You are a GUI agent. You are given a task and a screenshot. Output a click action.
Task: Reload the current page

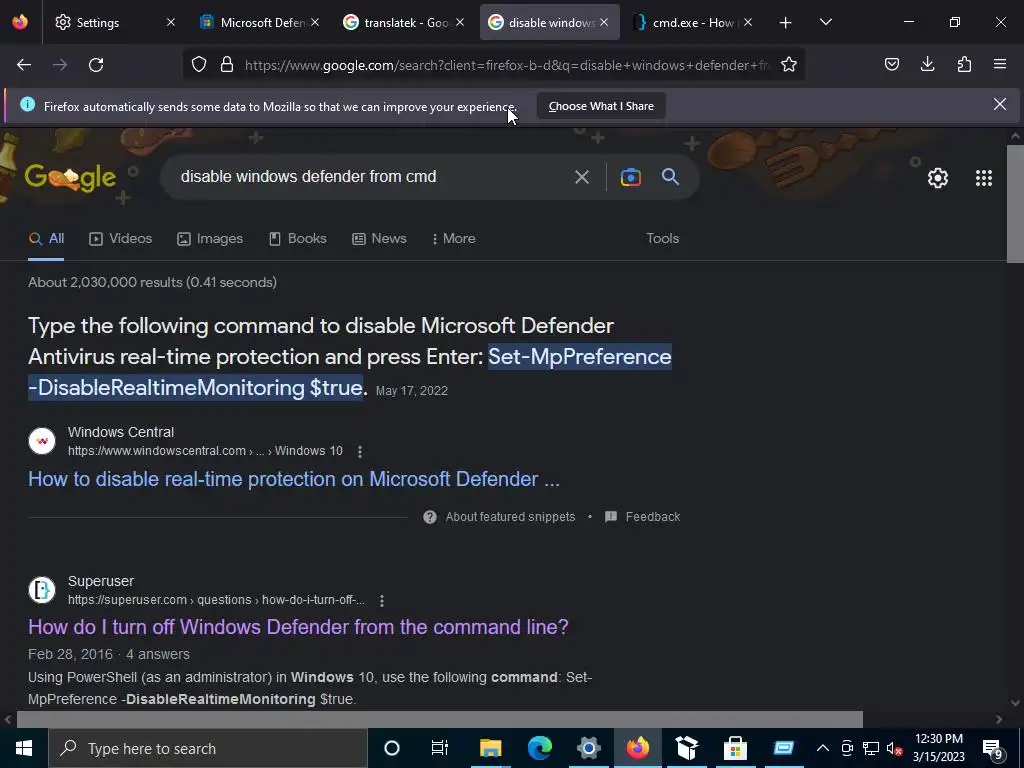tap(96, 65)
